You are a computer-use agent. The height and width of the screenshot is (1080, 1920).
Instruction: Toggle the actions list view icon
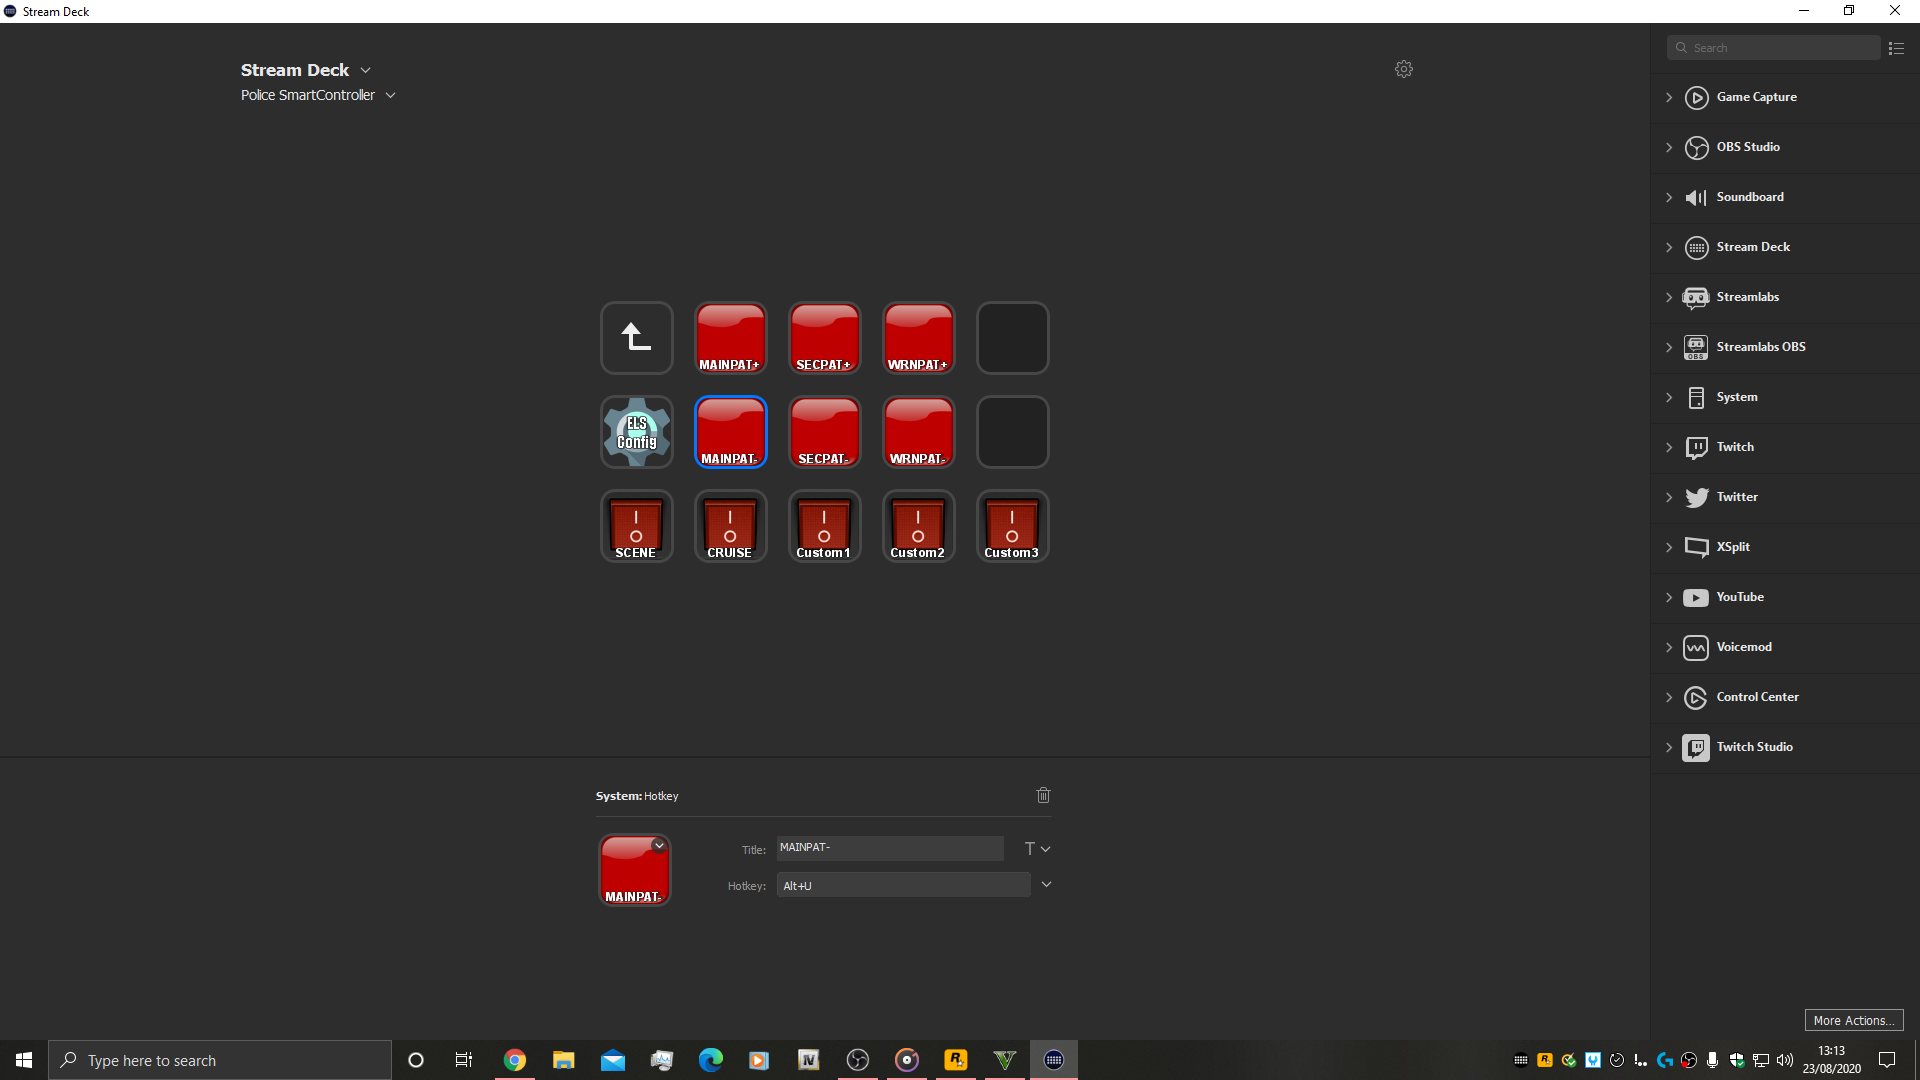point(1896,48)
